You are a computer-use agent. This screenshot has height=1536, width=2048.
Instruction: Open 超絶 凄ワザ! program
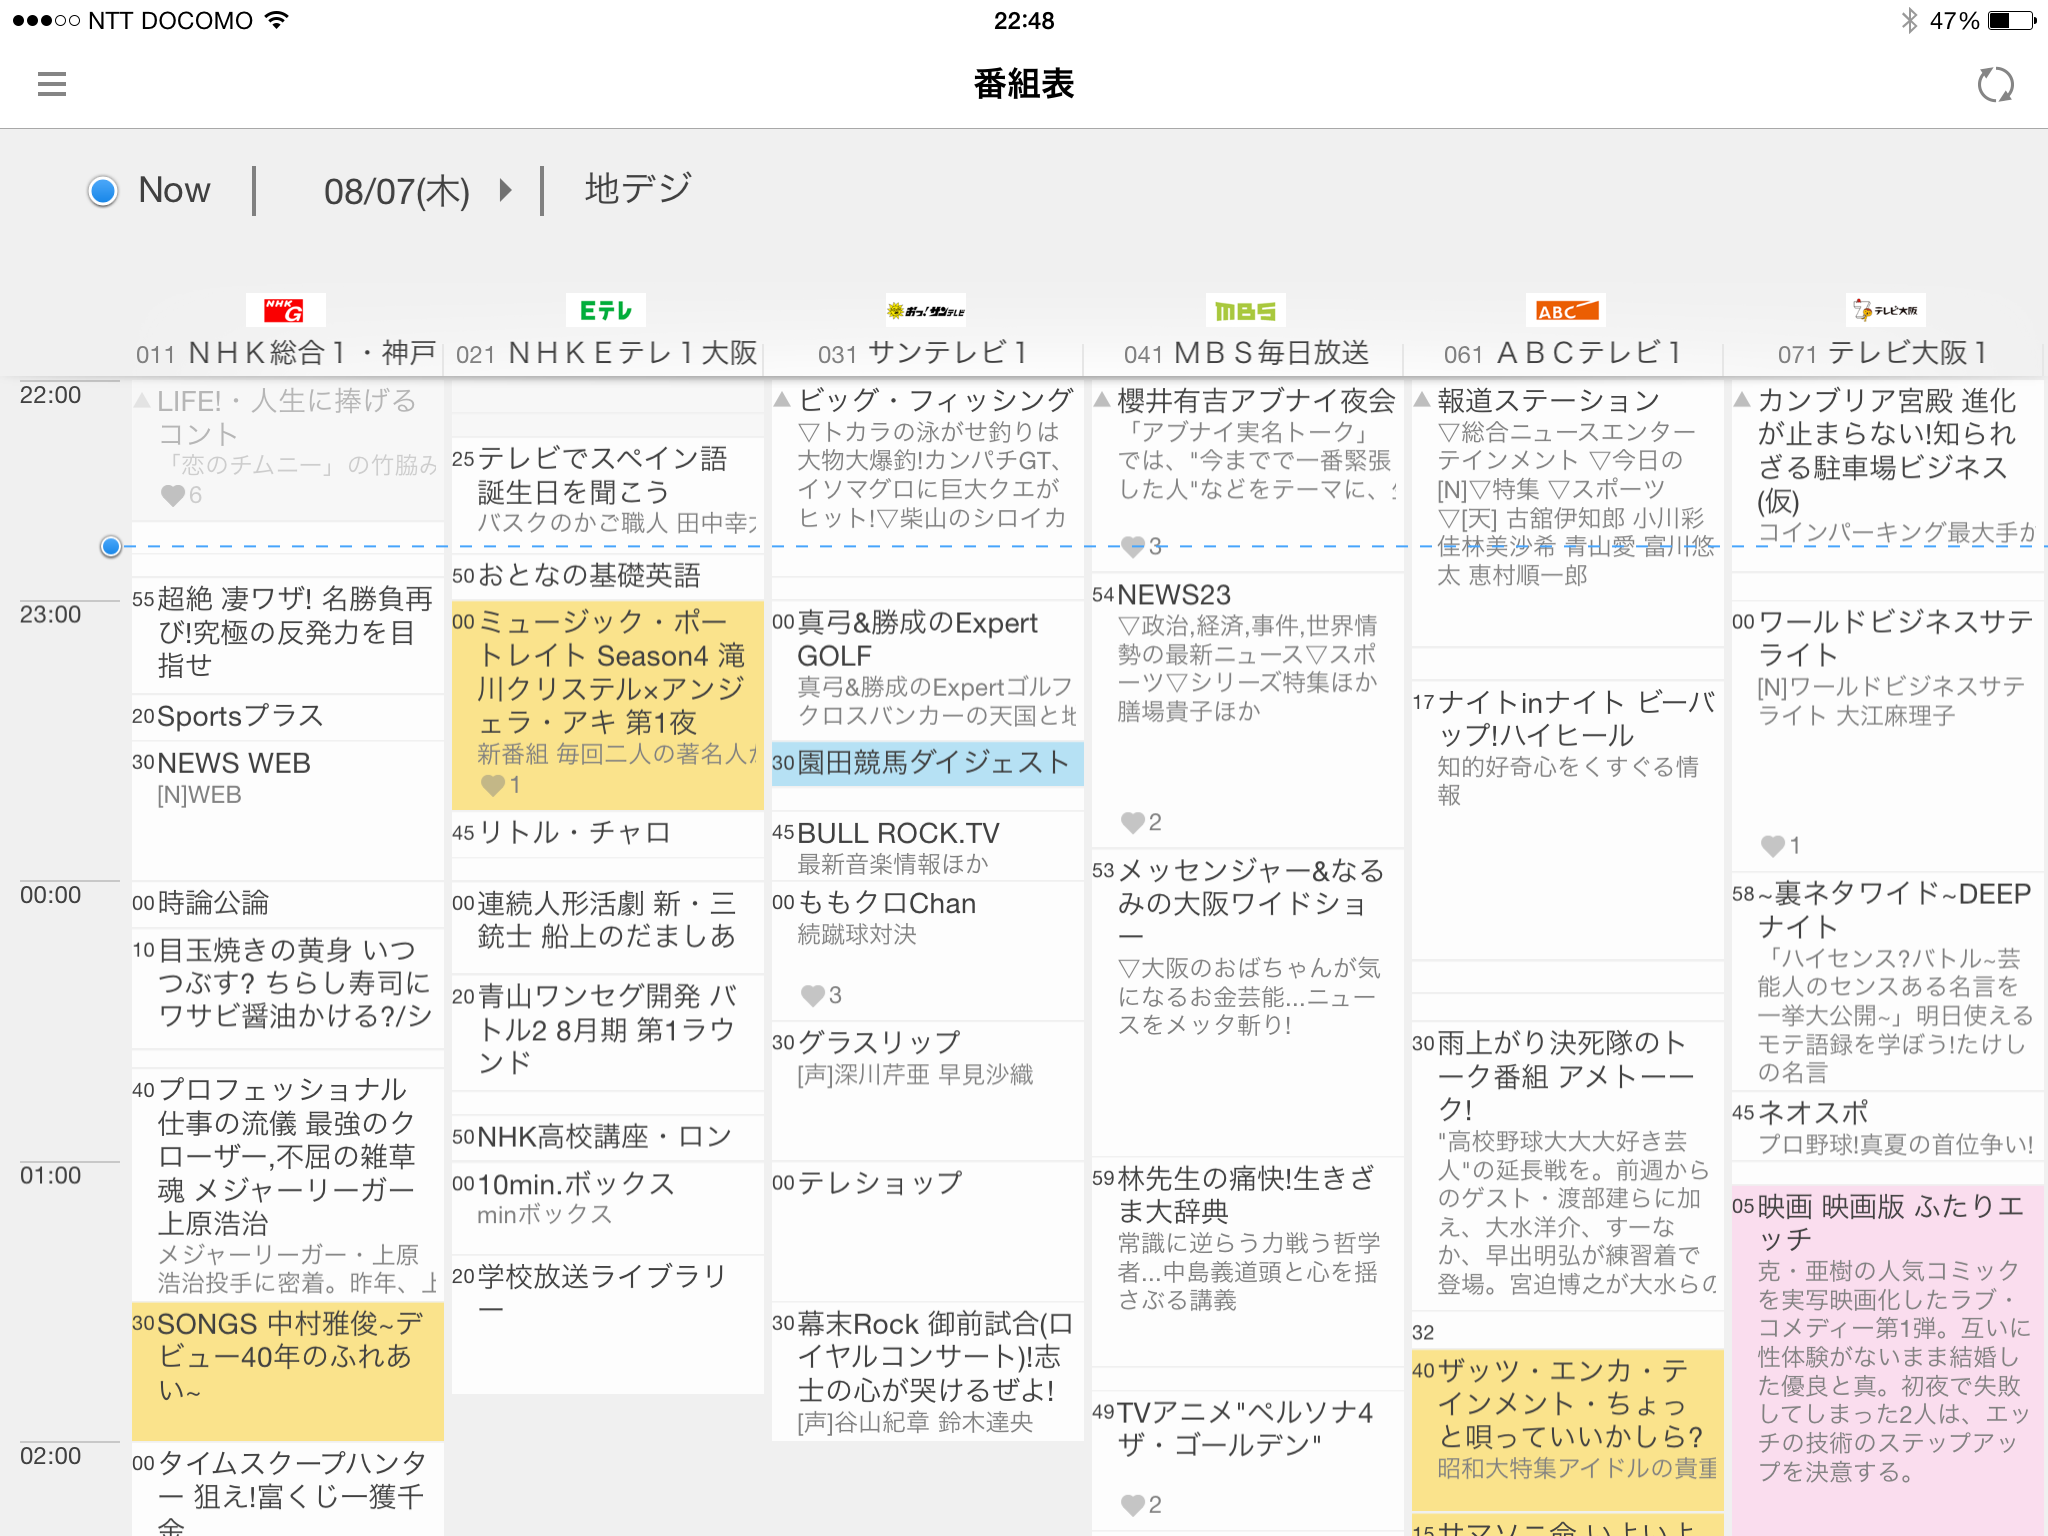pos(288,634)
